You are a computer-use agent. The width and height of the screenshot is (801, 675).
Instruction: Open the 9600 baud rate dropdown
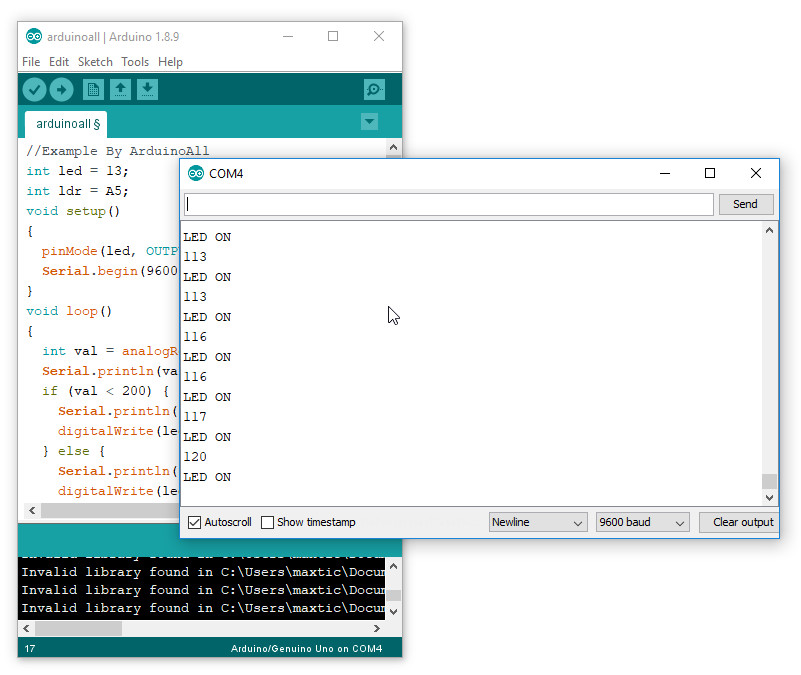[643, 522]
